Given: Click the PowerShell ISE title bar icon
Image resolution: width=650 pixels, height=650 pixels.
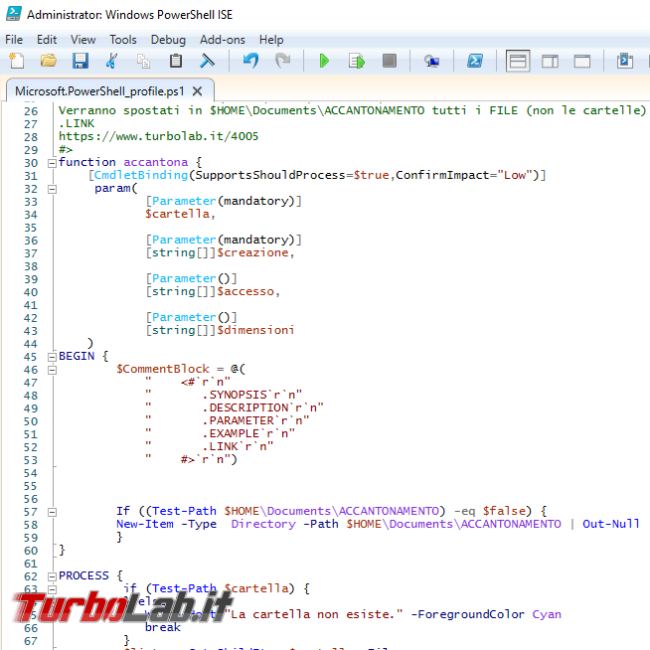Looking at the screenshot, I should 14,14.
